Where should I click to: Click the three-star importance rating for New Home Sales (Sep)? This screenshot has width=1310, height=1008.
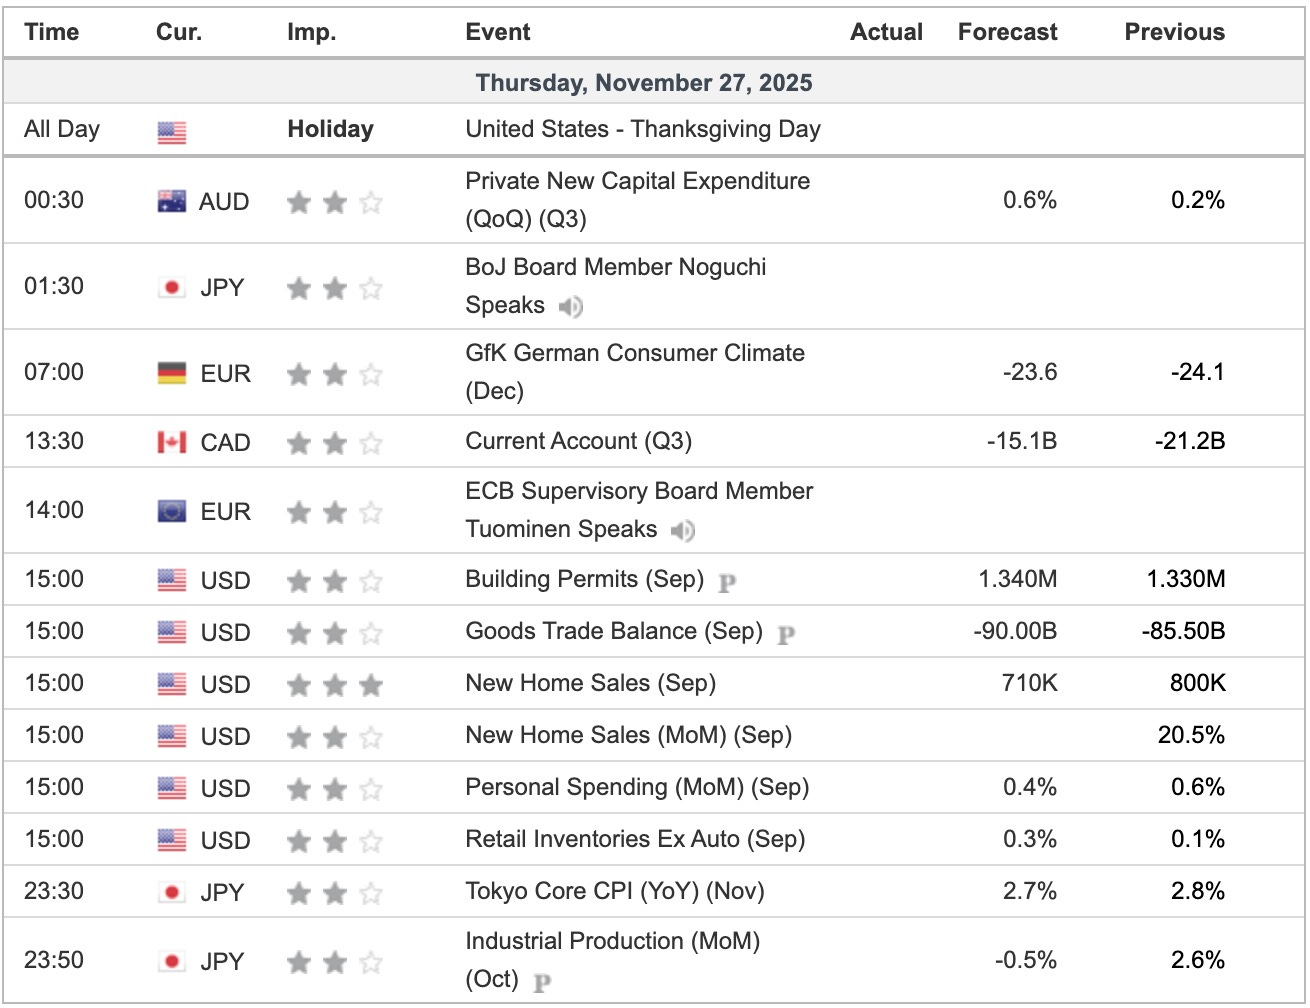click(x=334, y=686)
